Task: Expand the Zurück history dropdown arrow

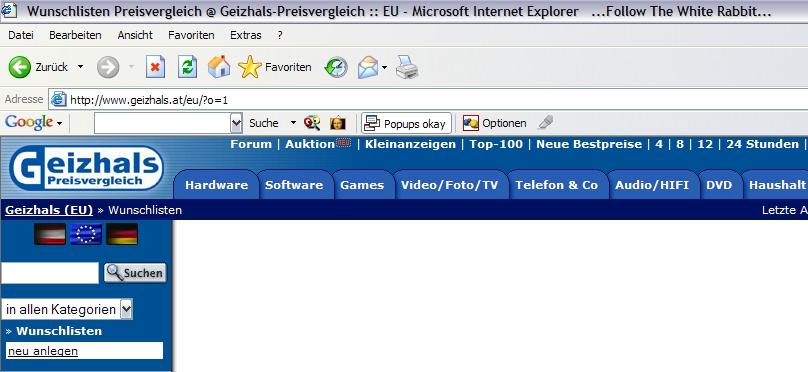Action: (80, 67)
